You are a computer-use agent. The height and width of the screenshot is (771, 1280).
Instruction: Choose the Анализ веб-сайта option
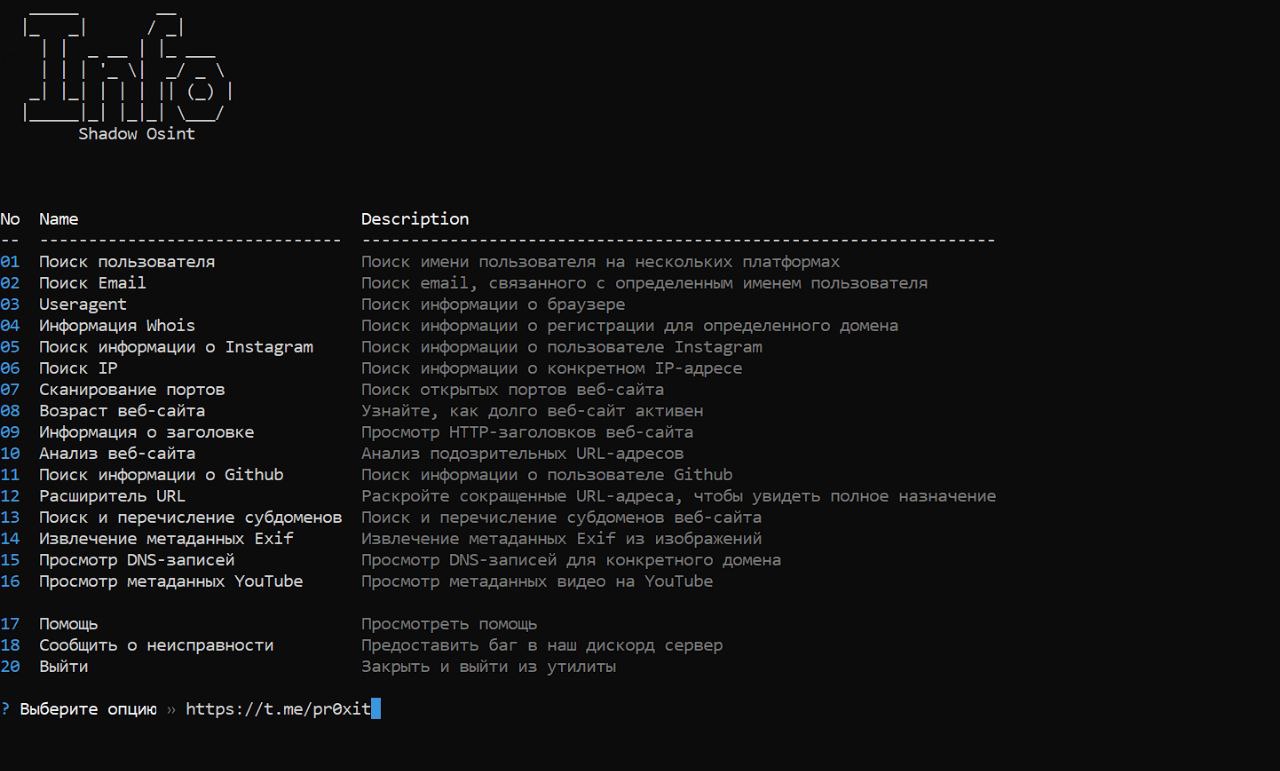[x=117, y=454]
